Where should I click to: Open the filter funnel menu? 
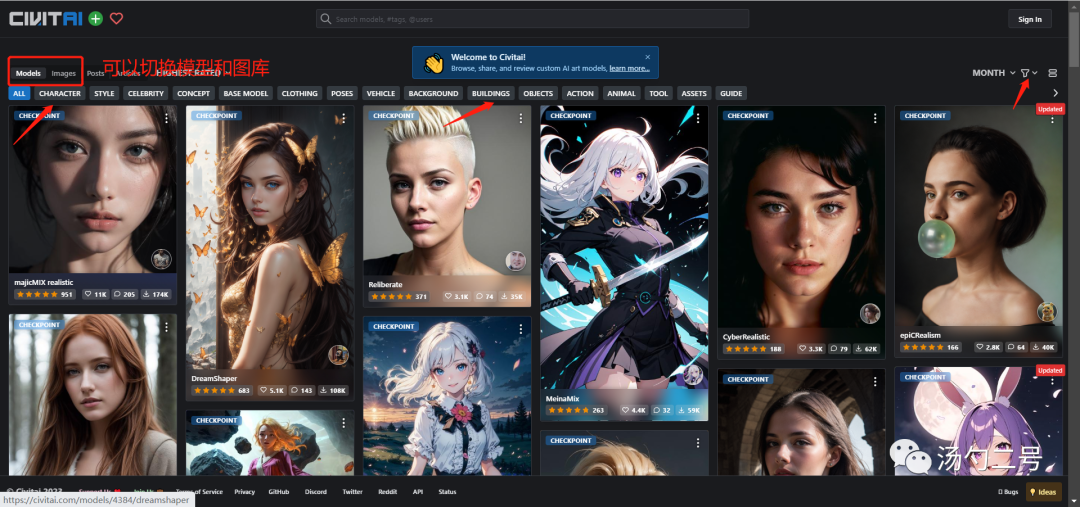point(1026,73)
